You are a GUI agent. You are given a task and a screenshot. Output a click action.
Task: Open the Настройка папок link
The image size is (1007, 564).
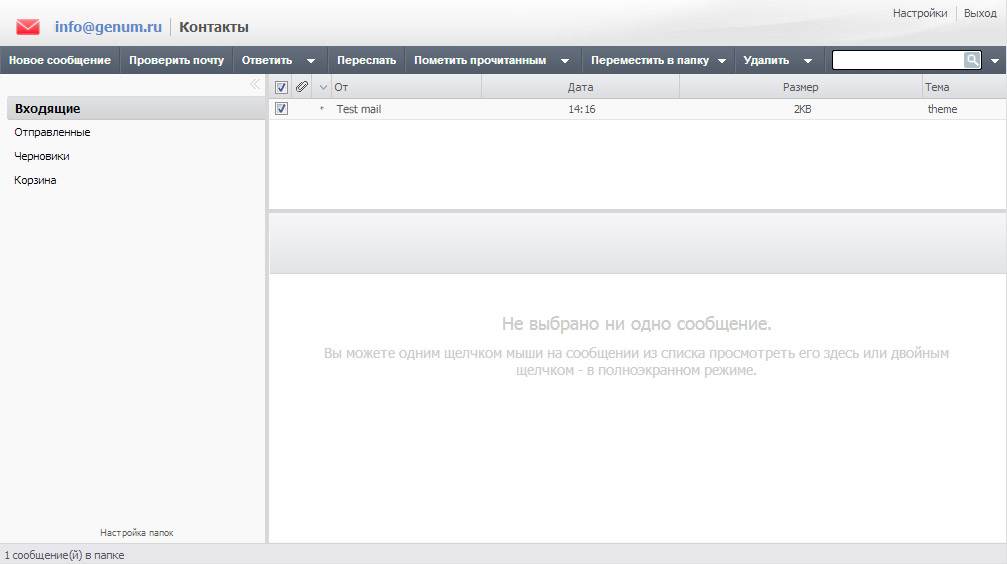[137, 533]
